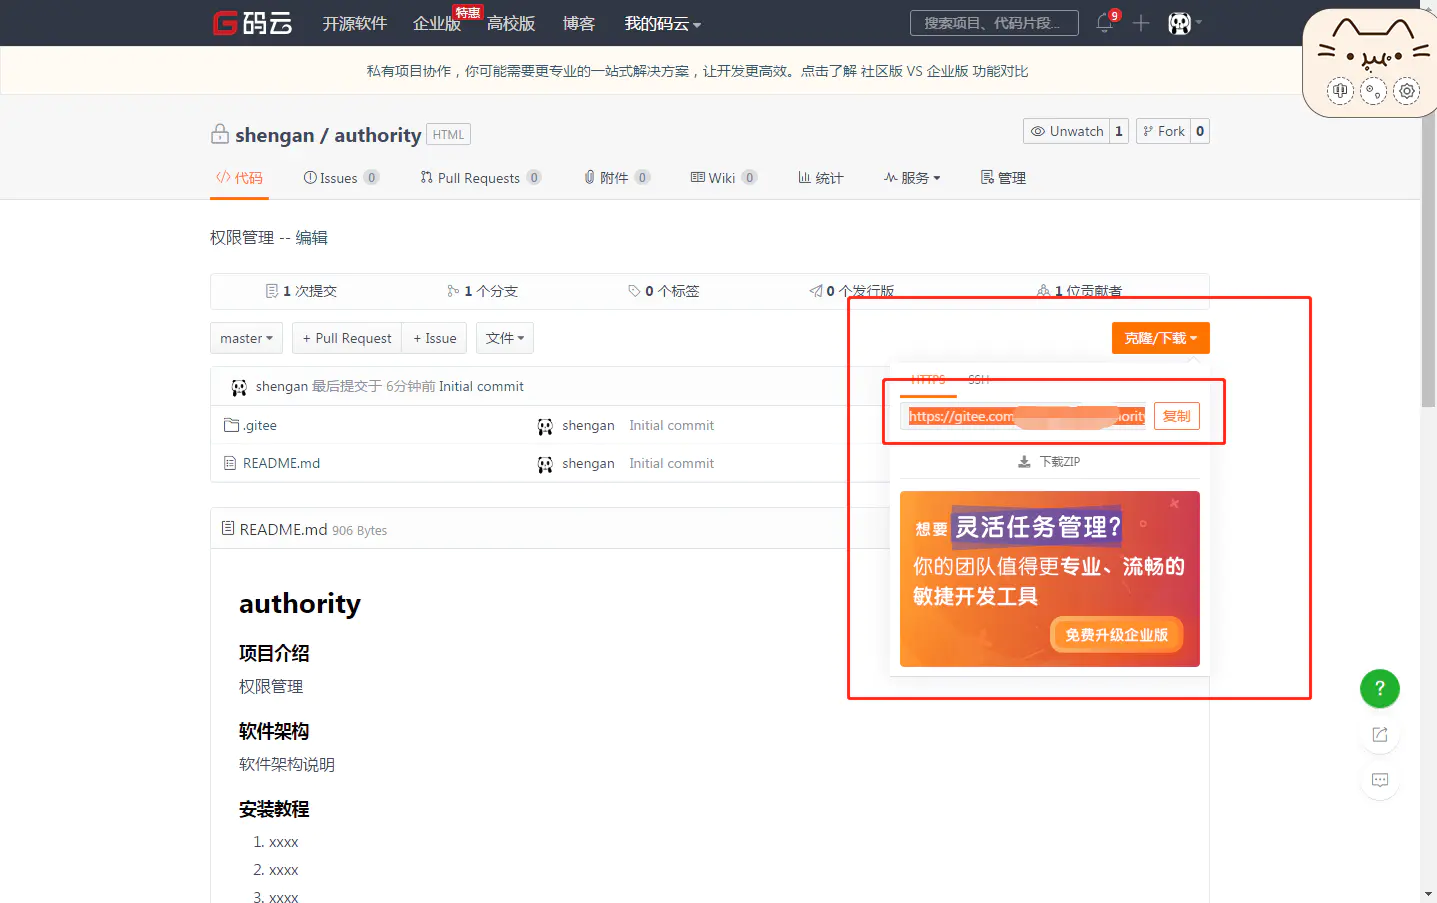Open the 博客 navigation item
The height and width of the screenshot is (903, 1437).
pos(579,23)
